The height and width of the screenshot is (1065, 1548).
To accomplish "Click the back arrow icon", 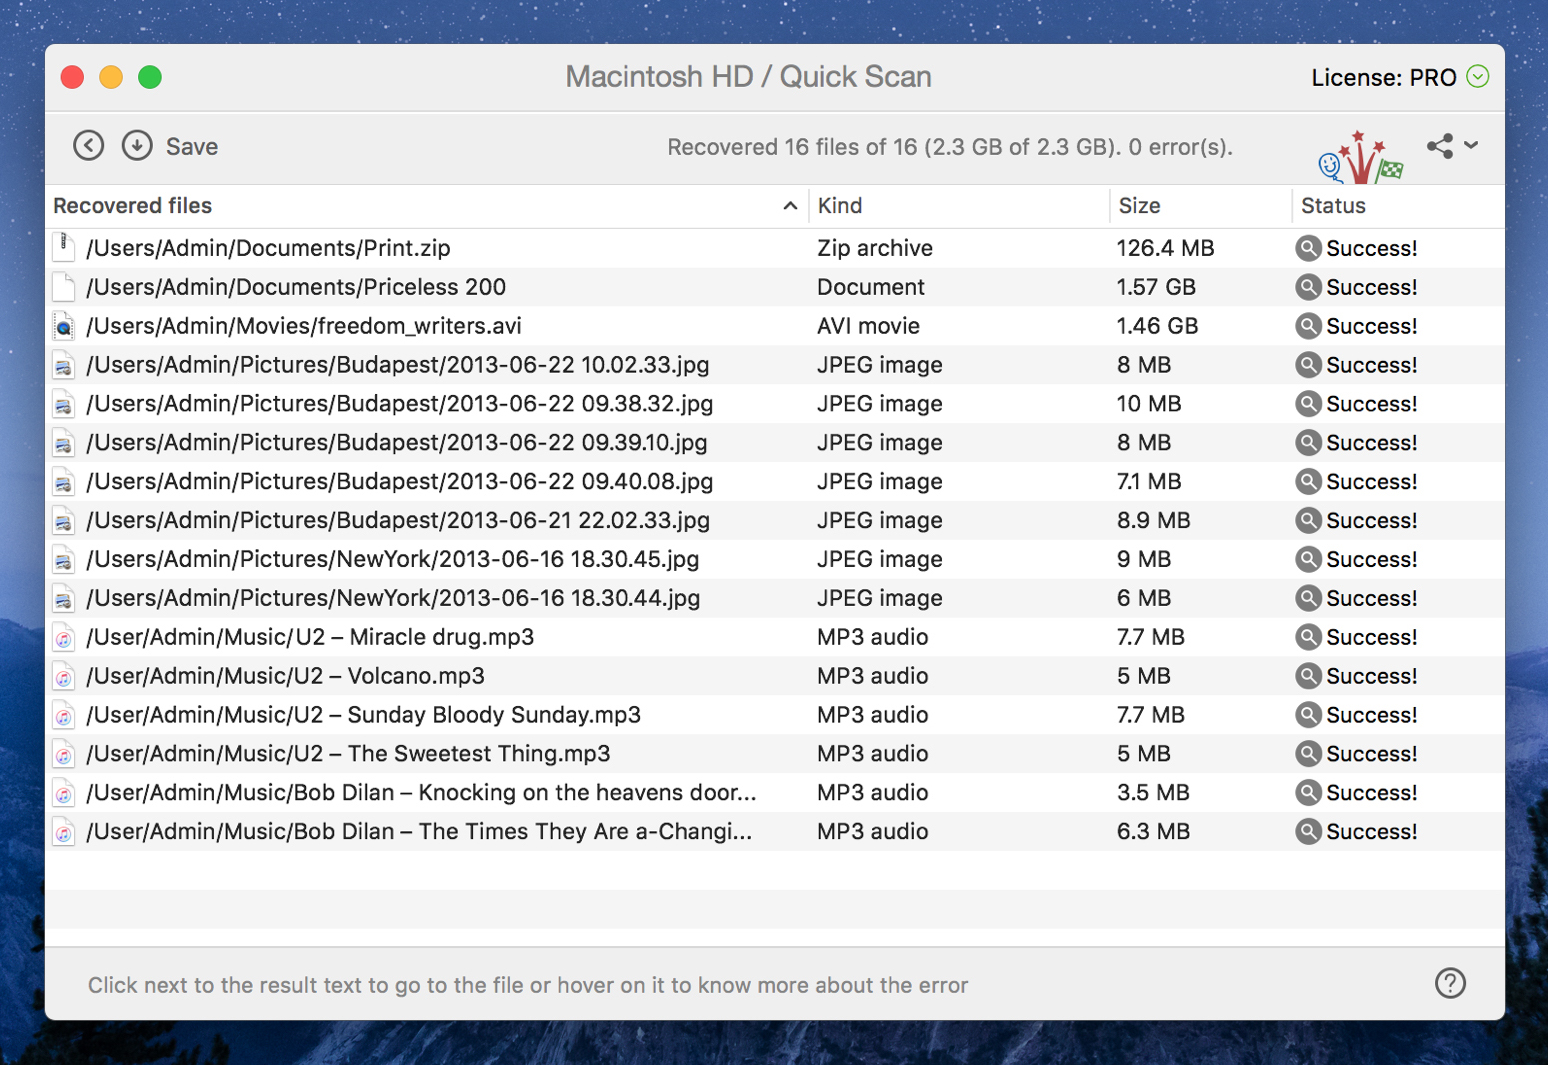I will [x=88, y=146].
